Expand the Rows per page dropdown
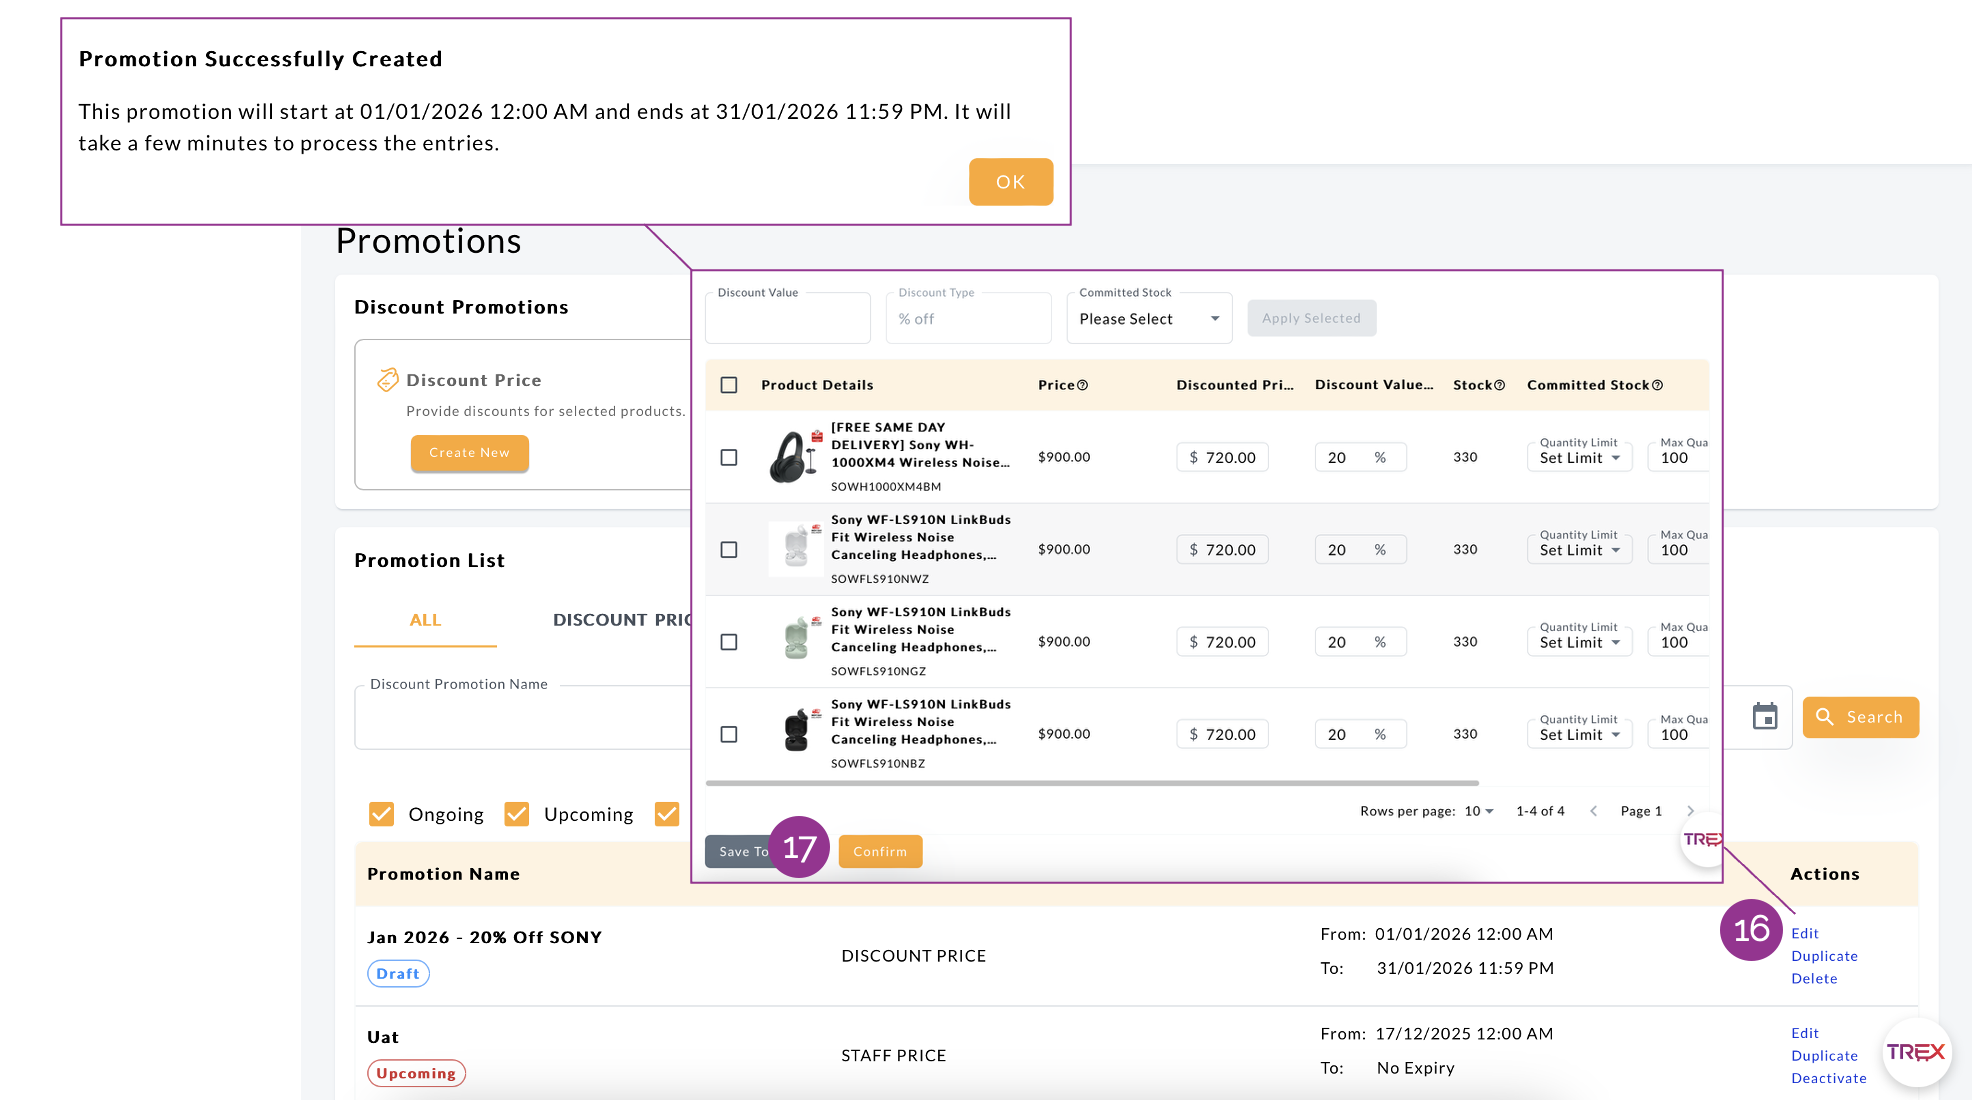 pyautogui.click(x=1479, y=811)
